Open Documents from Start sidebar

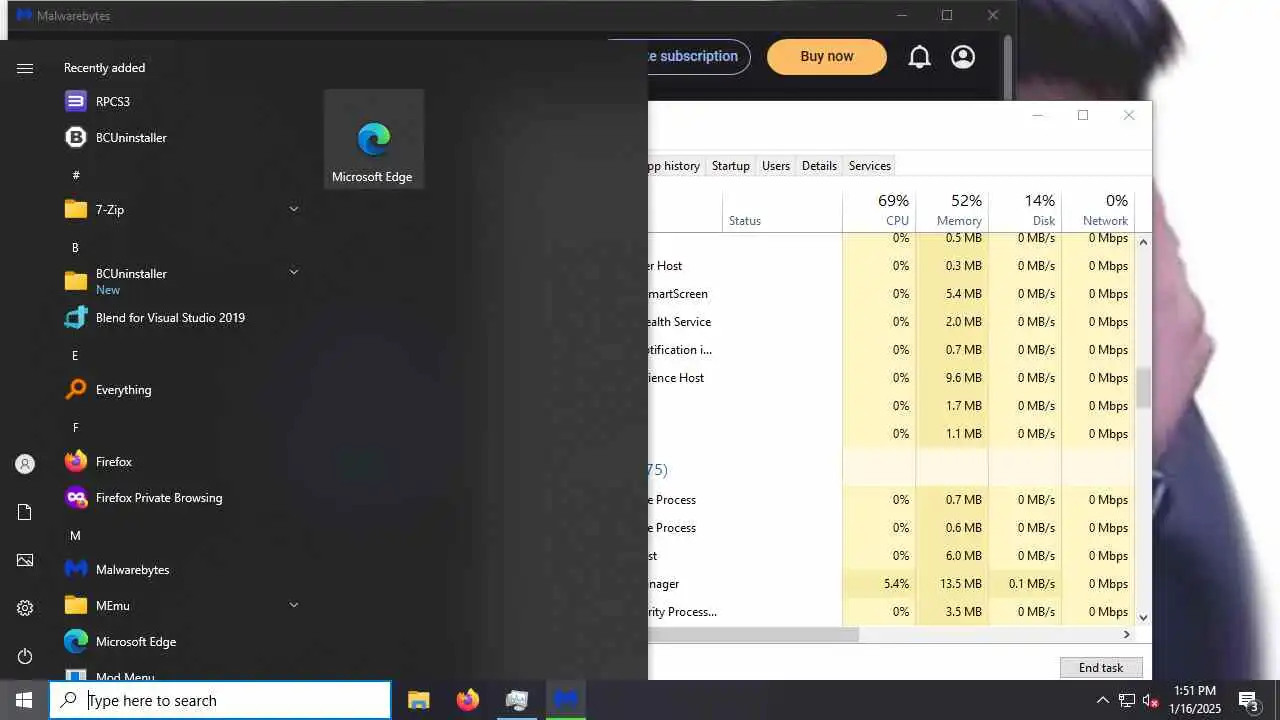click(25, 512)
